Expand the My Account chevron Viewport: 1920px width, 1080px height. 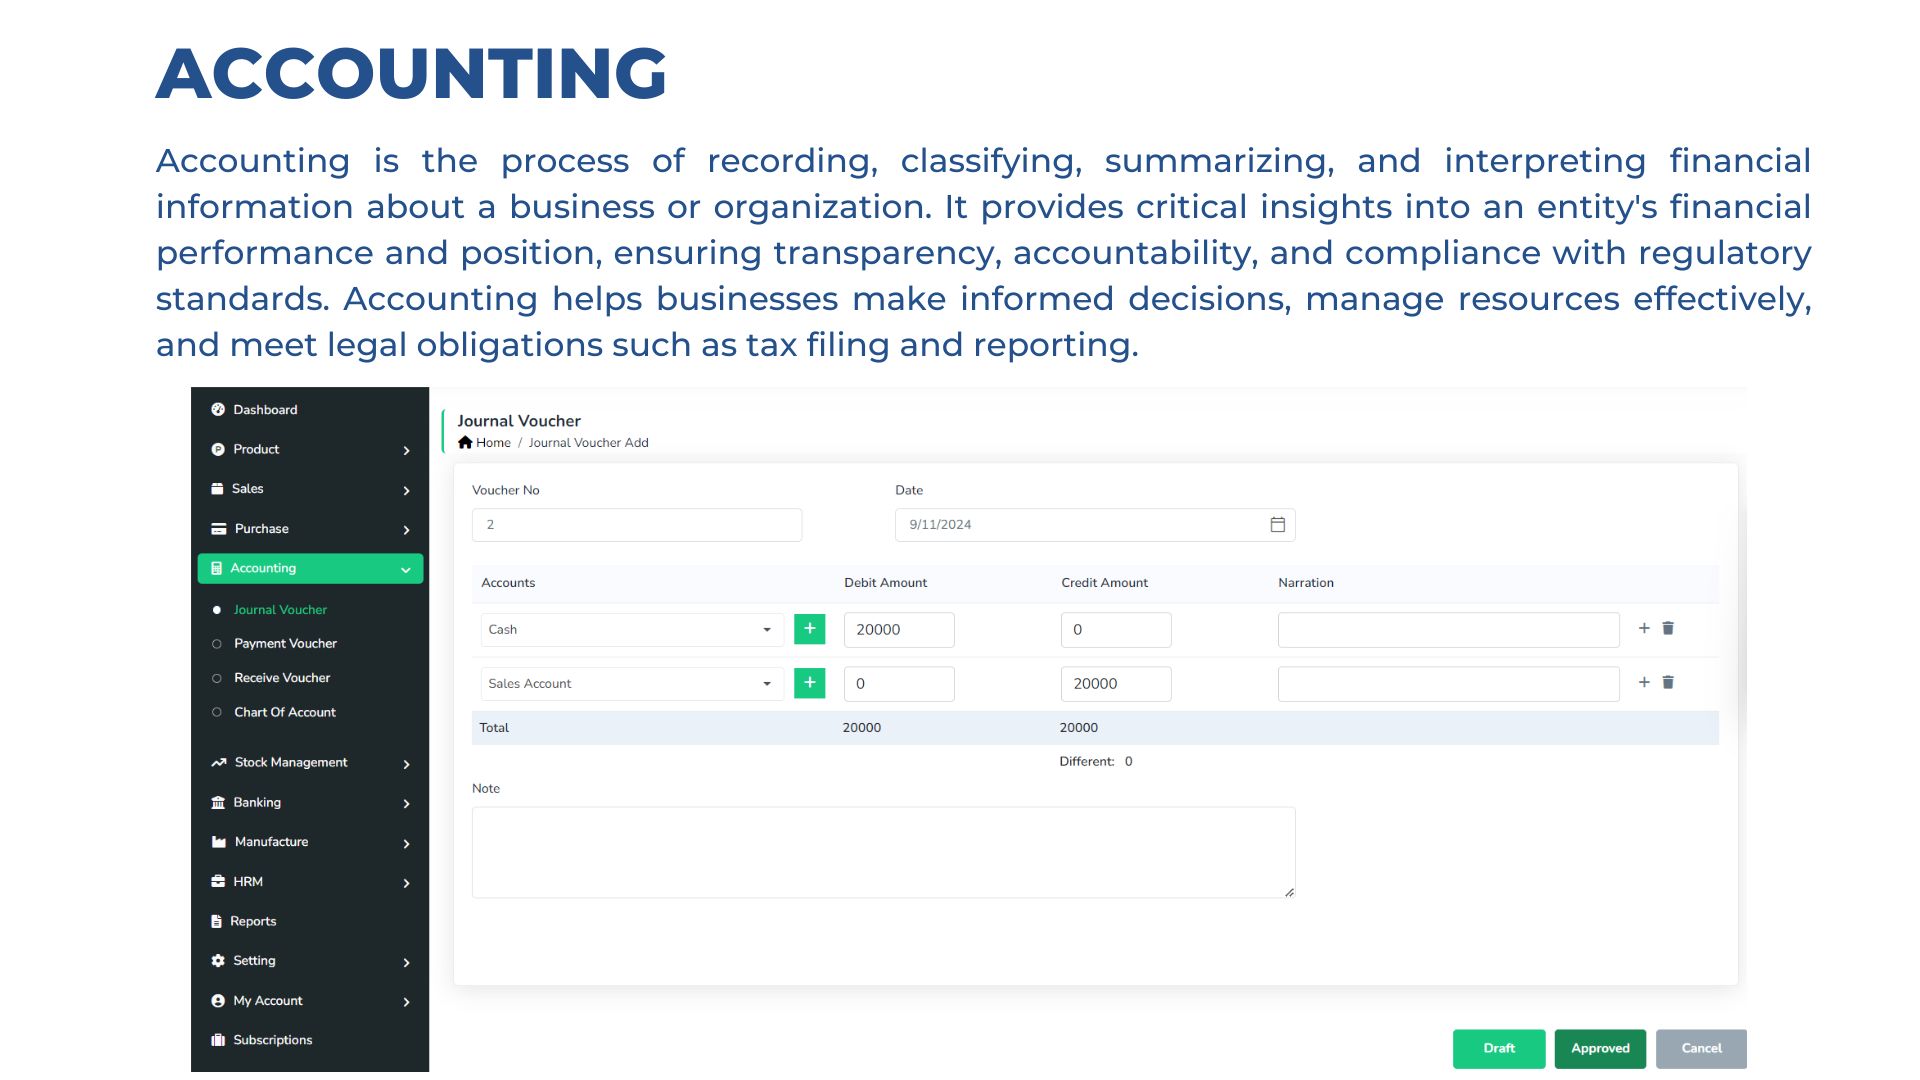[406, 1002]
